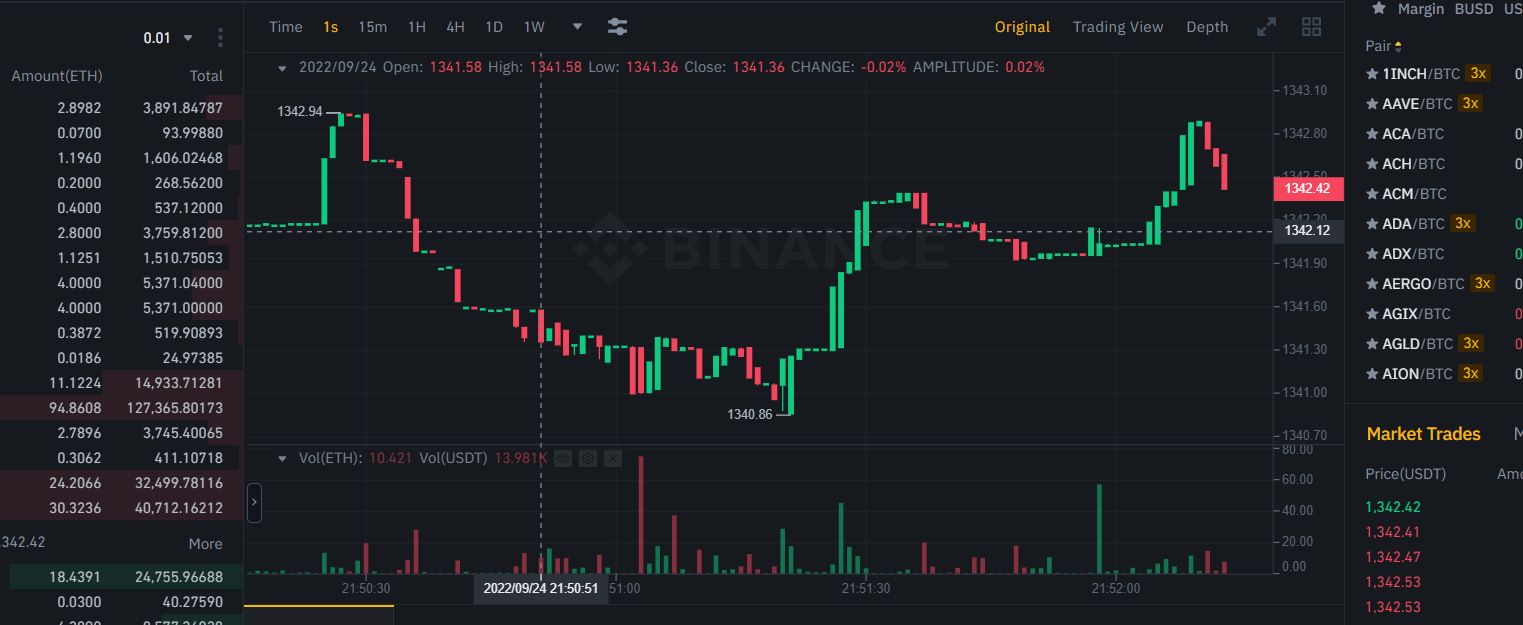
Task: Open volume indicator settings gear
Action: 588,458
